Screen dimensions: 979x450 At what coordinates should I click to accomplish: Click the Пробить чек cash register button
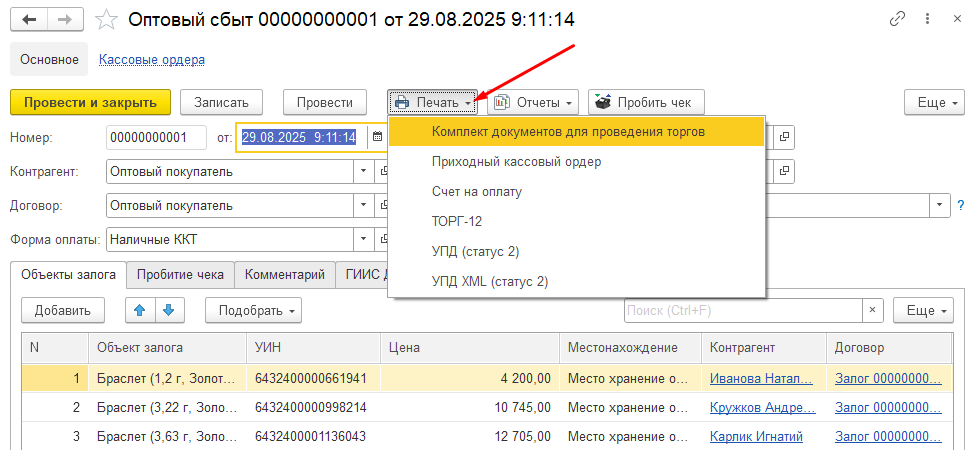(x=647, y=102)
